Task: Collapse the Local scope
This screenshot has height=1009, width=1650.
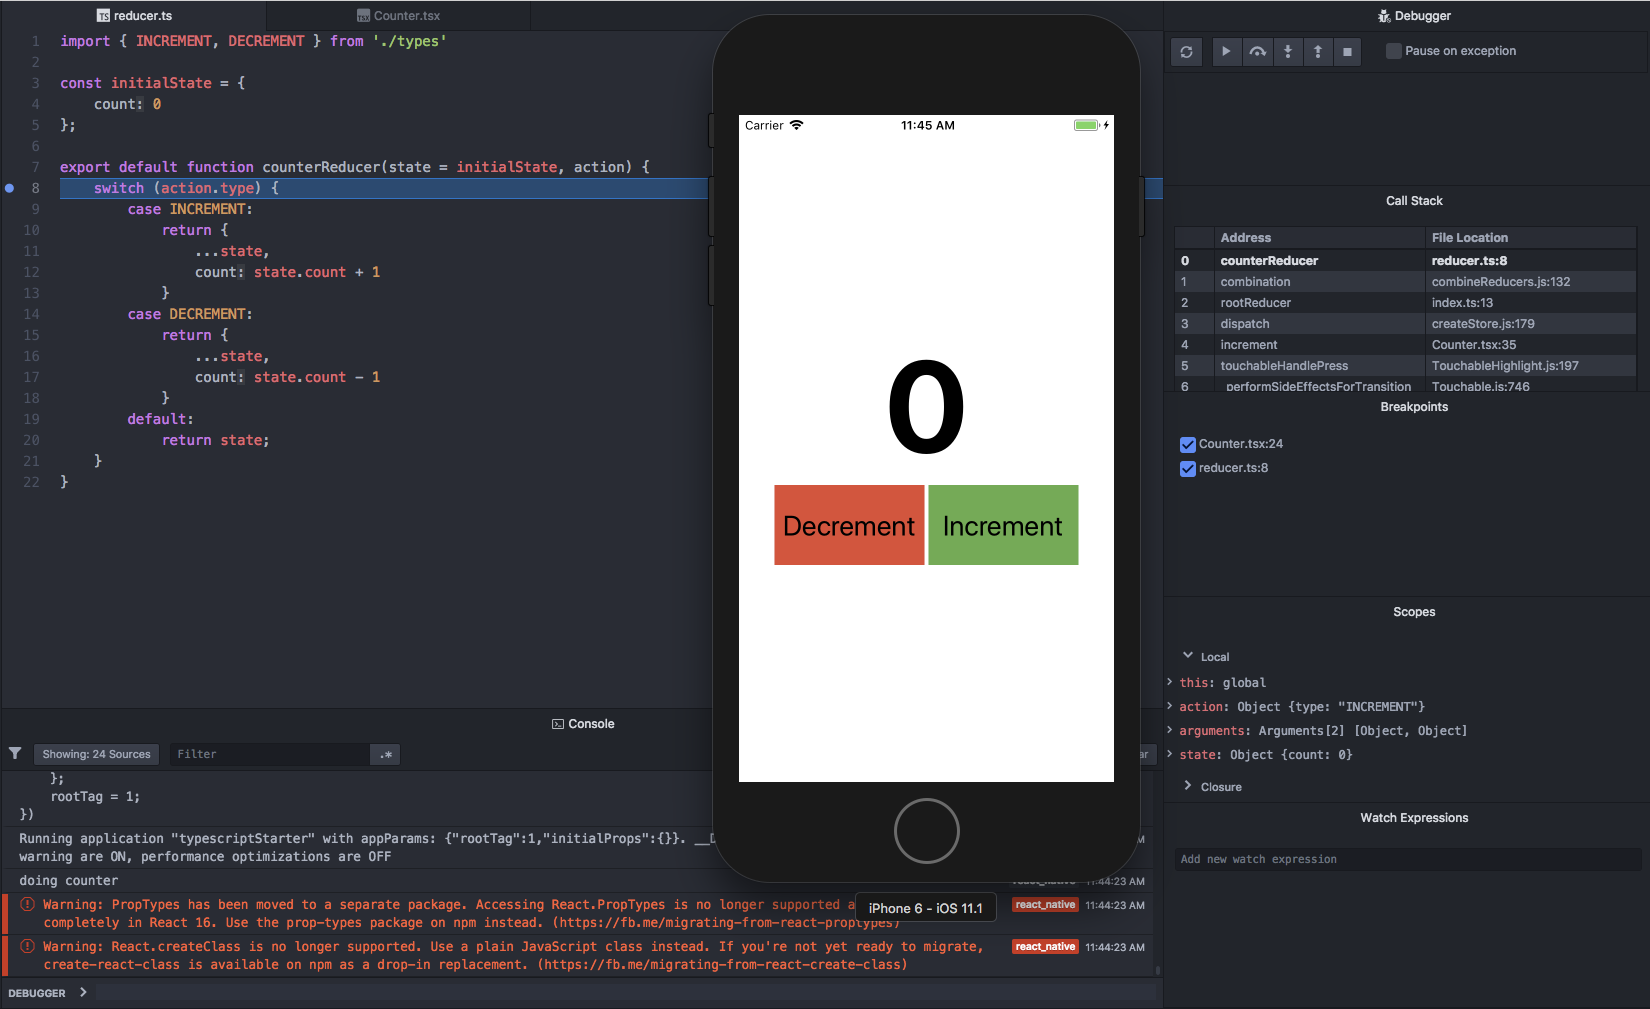Action: [1188, 656]
